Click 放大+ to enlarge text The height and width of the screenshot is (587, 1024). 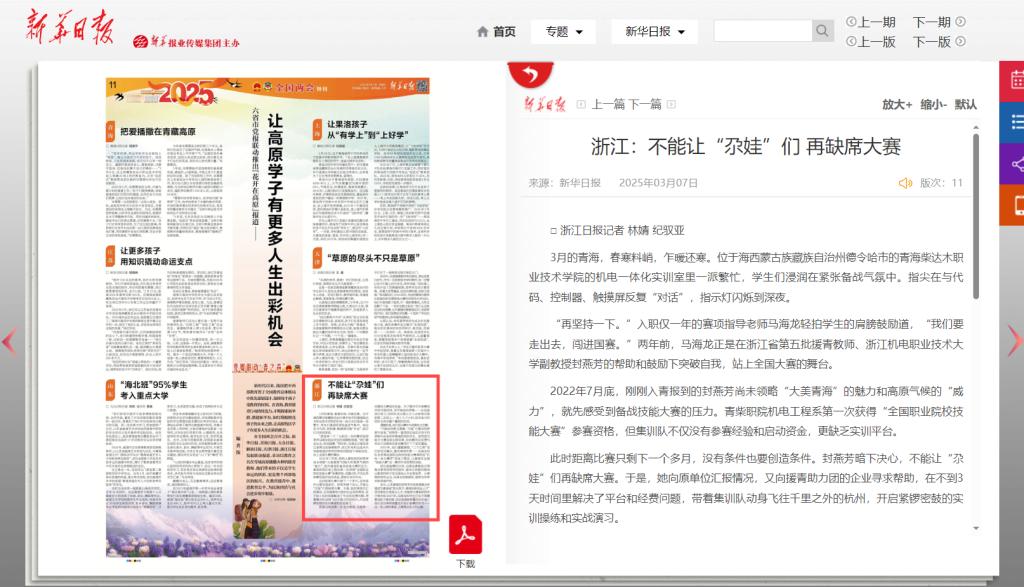(896, 104)
